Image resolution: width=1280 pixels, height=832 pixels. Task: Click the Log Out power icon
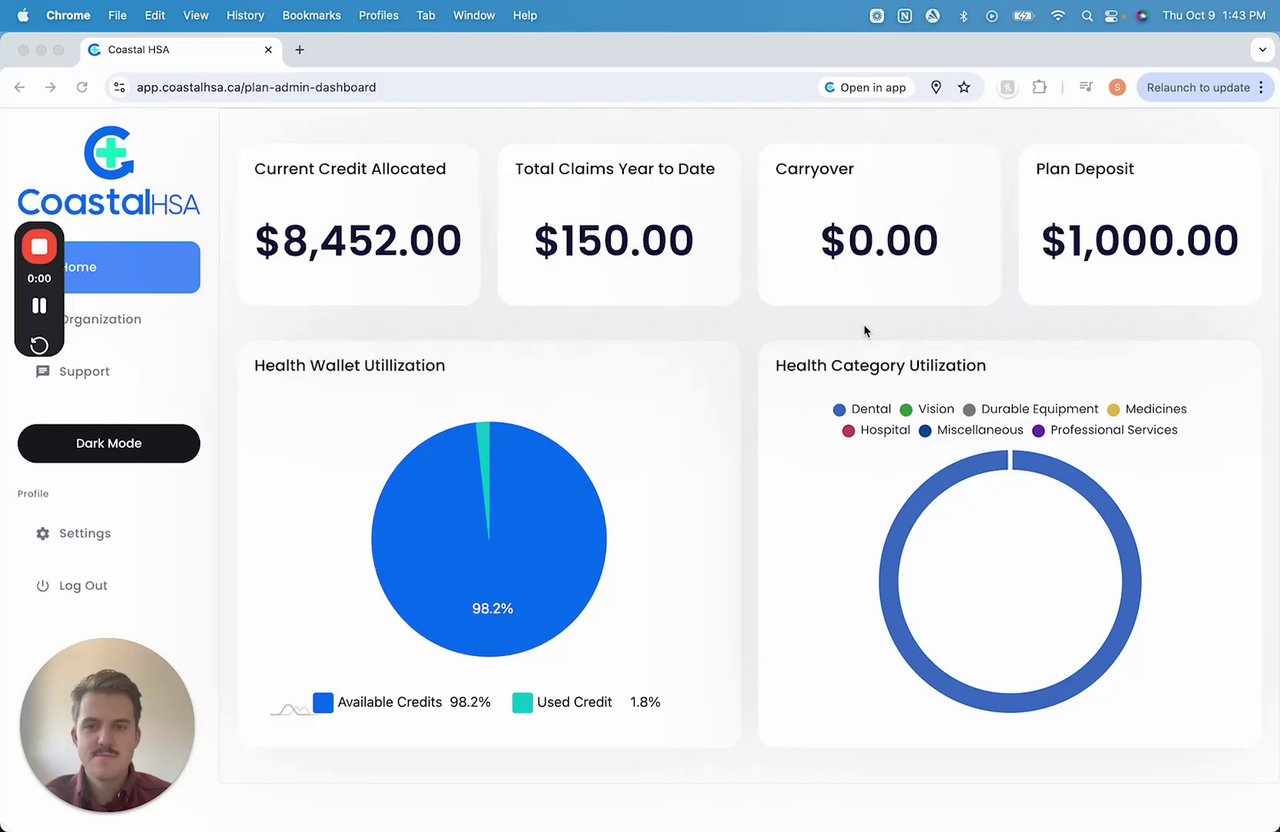pos(43,586)
